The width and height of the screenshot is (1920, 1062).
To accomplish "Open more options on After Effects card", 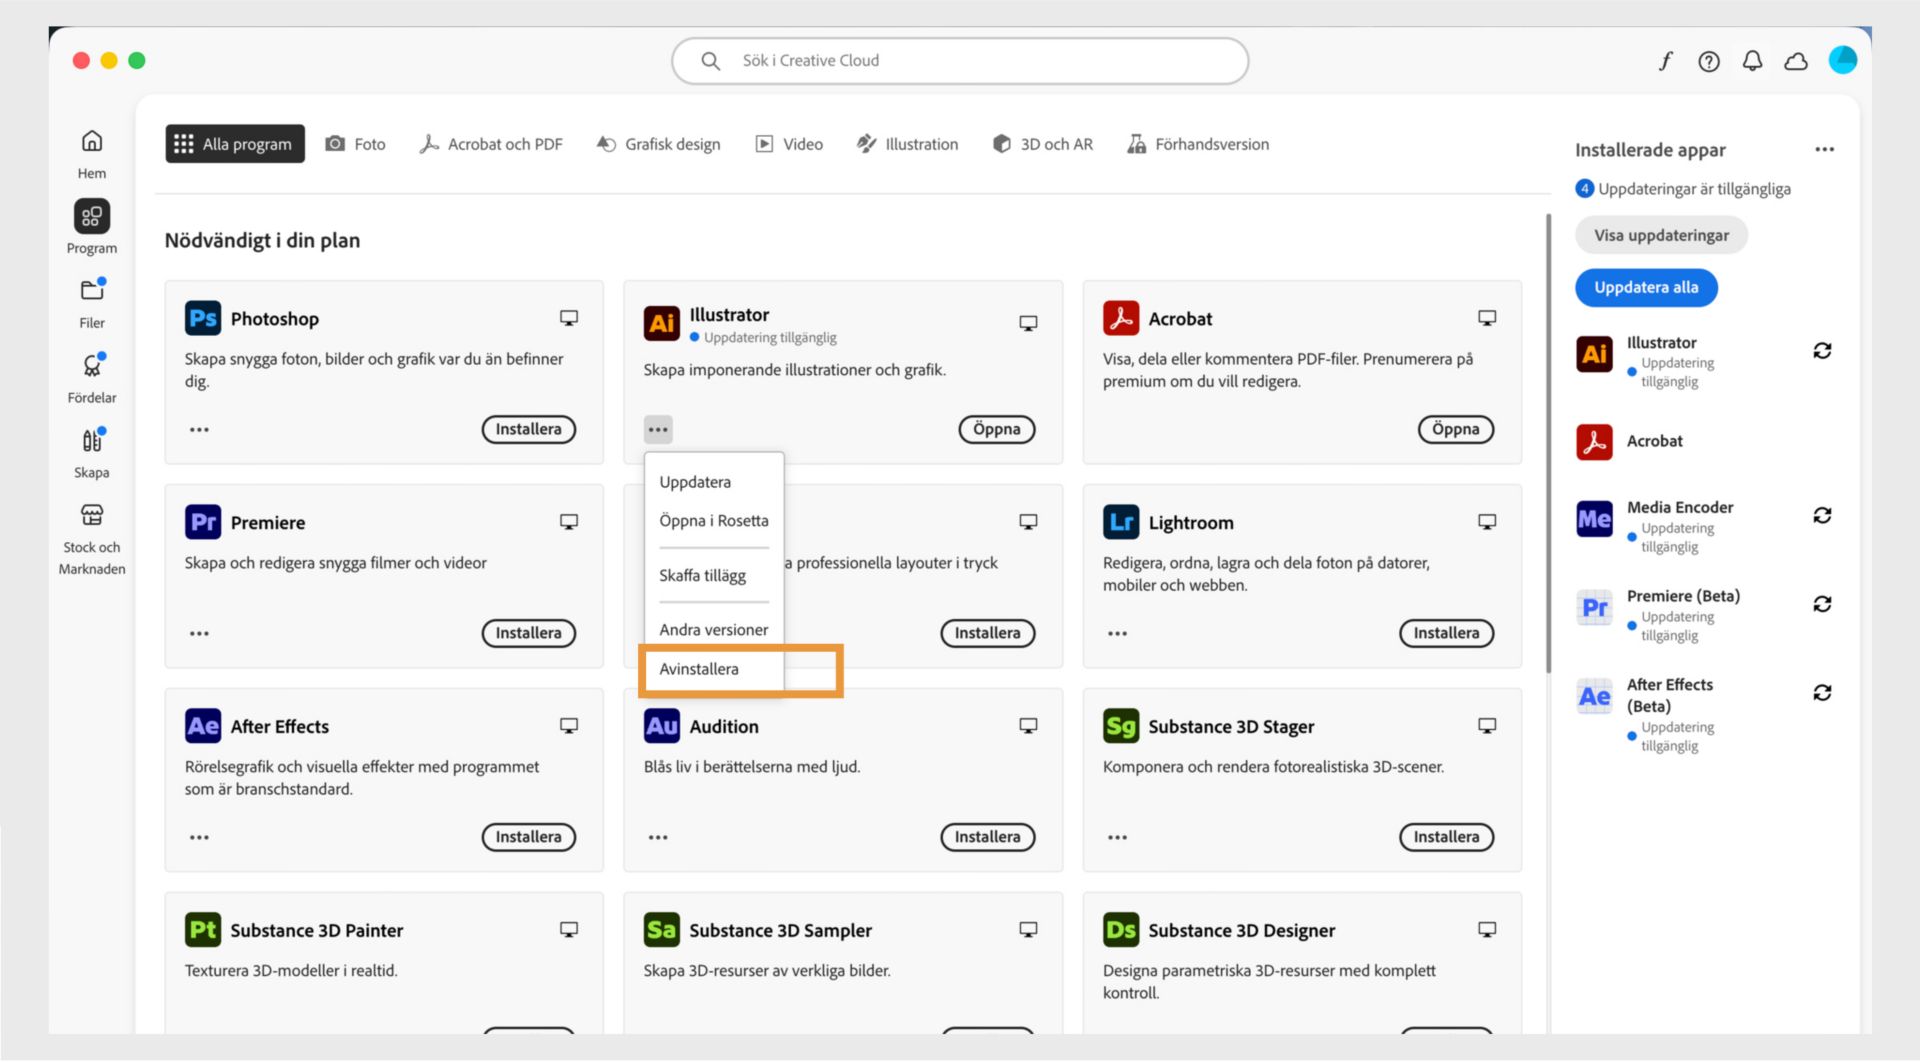I will (200, 838).
